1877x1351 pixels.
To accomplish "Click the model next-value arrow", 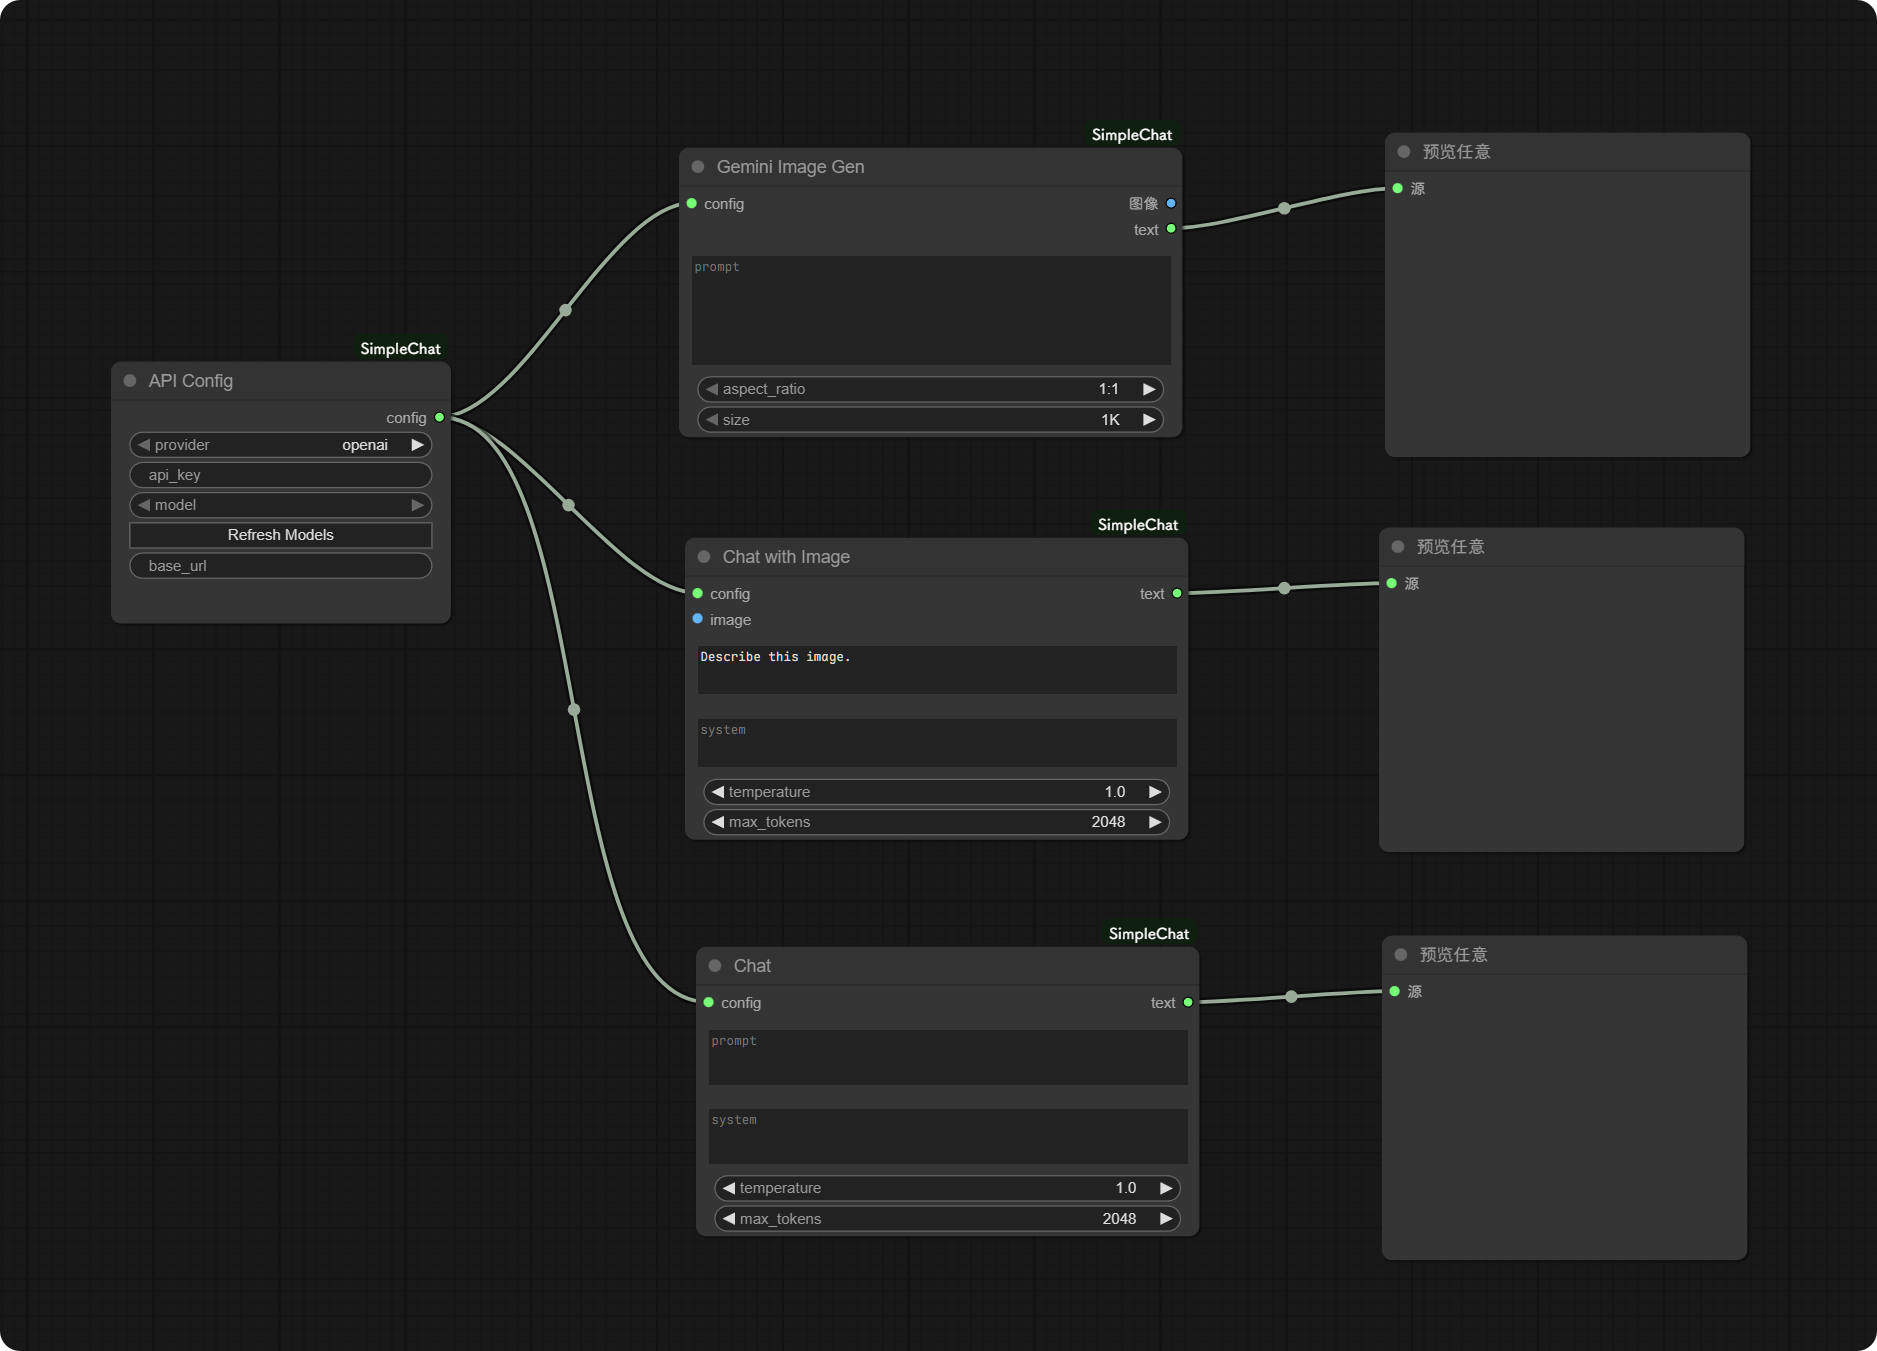I will [x=418, y=505].
